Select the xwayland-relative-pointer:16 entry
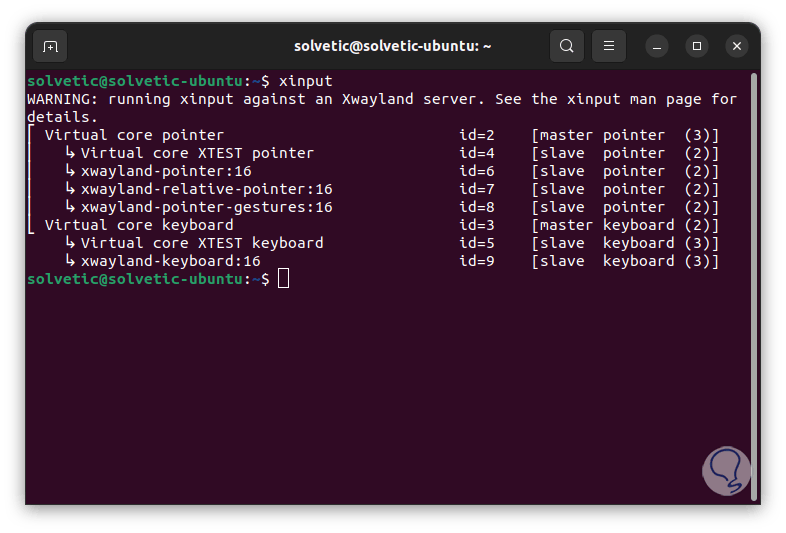Viewport: 786px width, 533px height. [x=206, y=189]
